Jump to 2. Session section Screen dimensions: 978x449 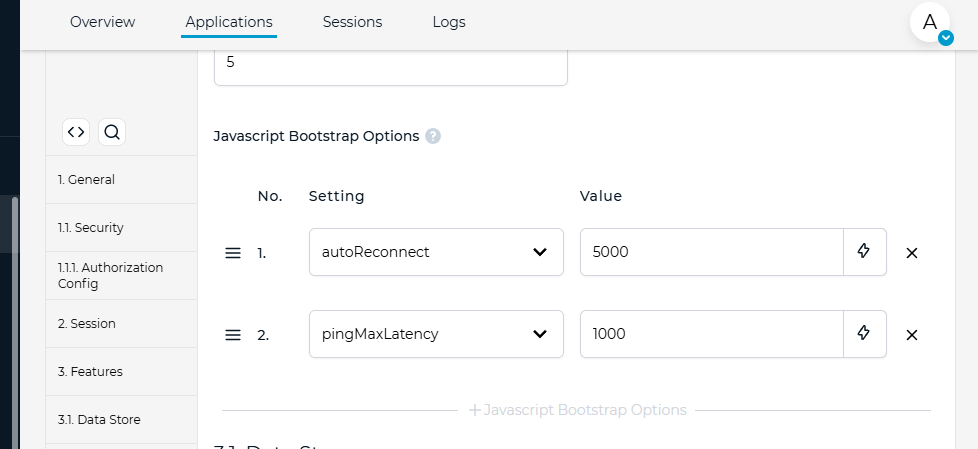(x=122, y=324)
